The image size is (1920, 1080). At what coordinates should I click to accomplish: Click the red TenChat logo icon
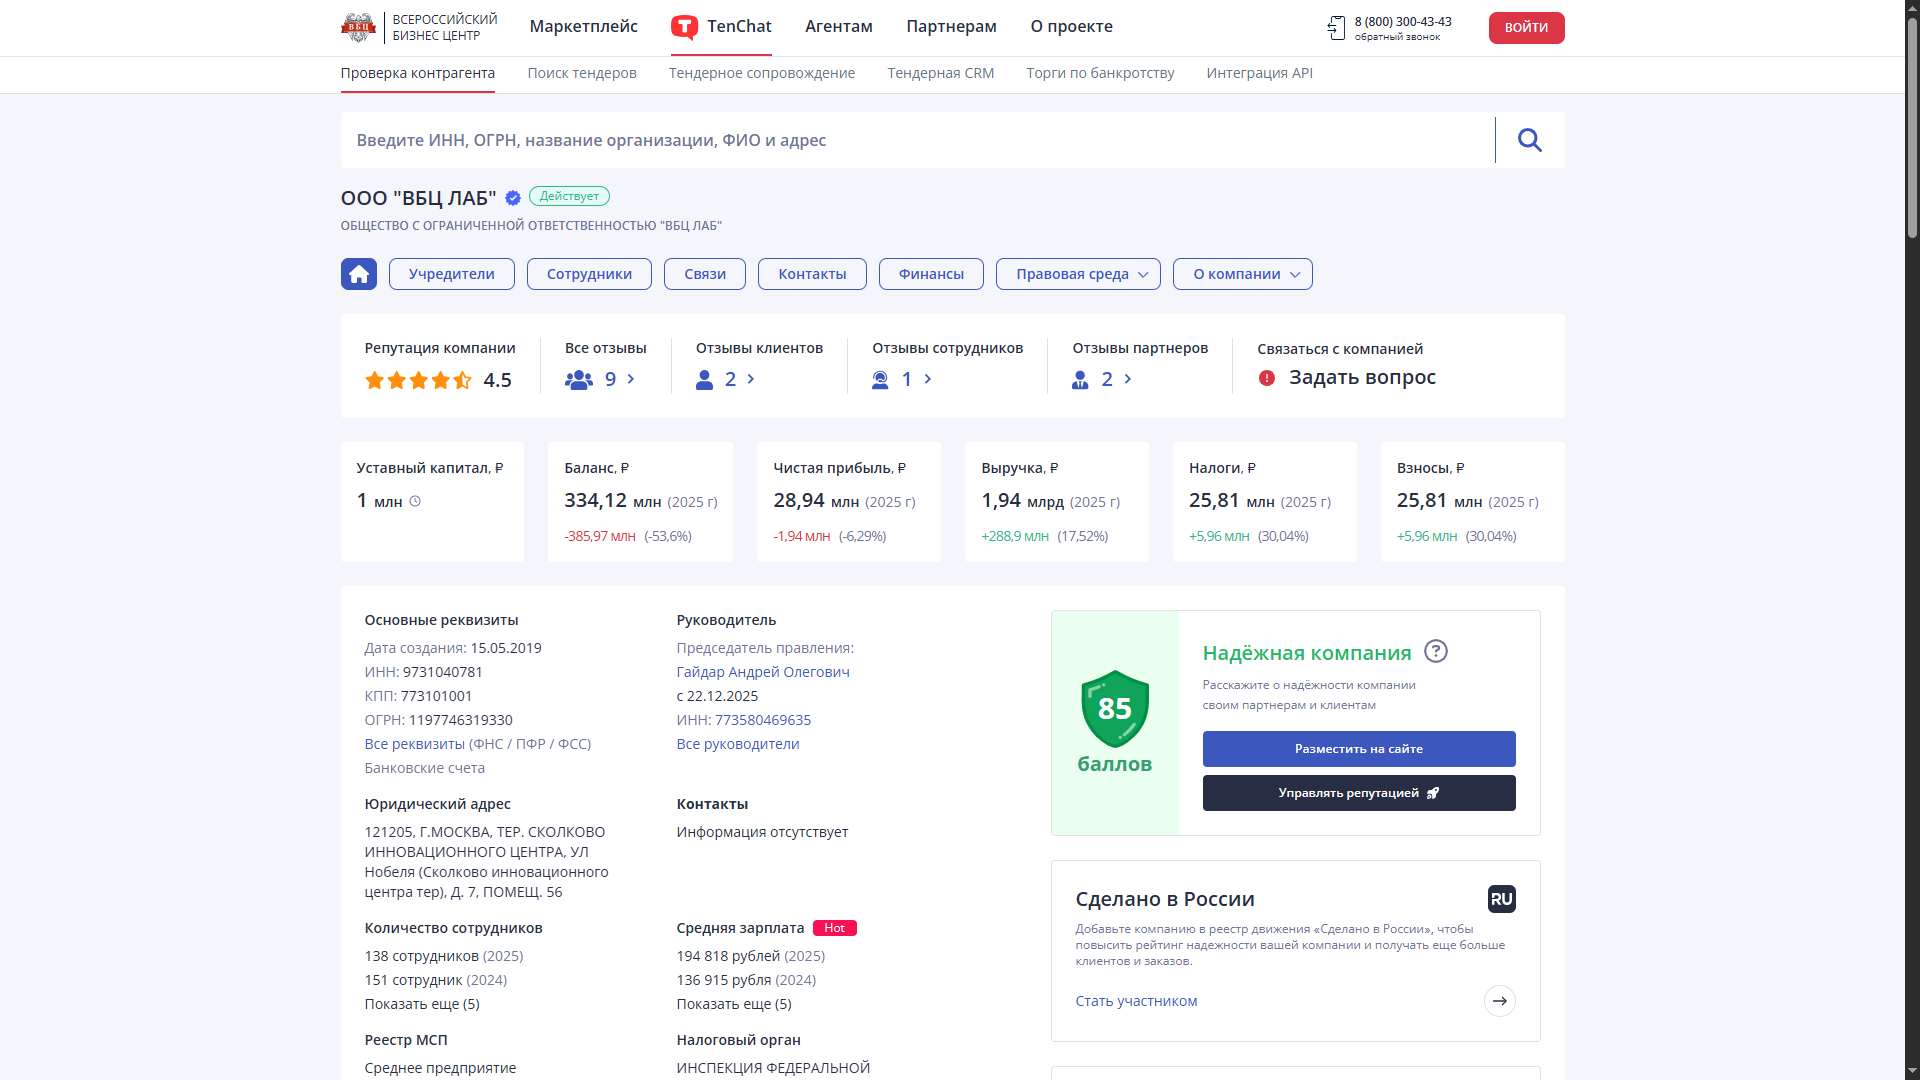point(684,27)
